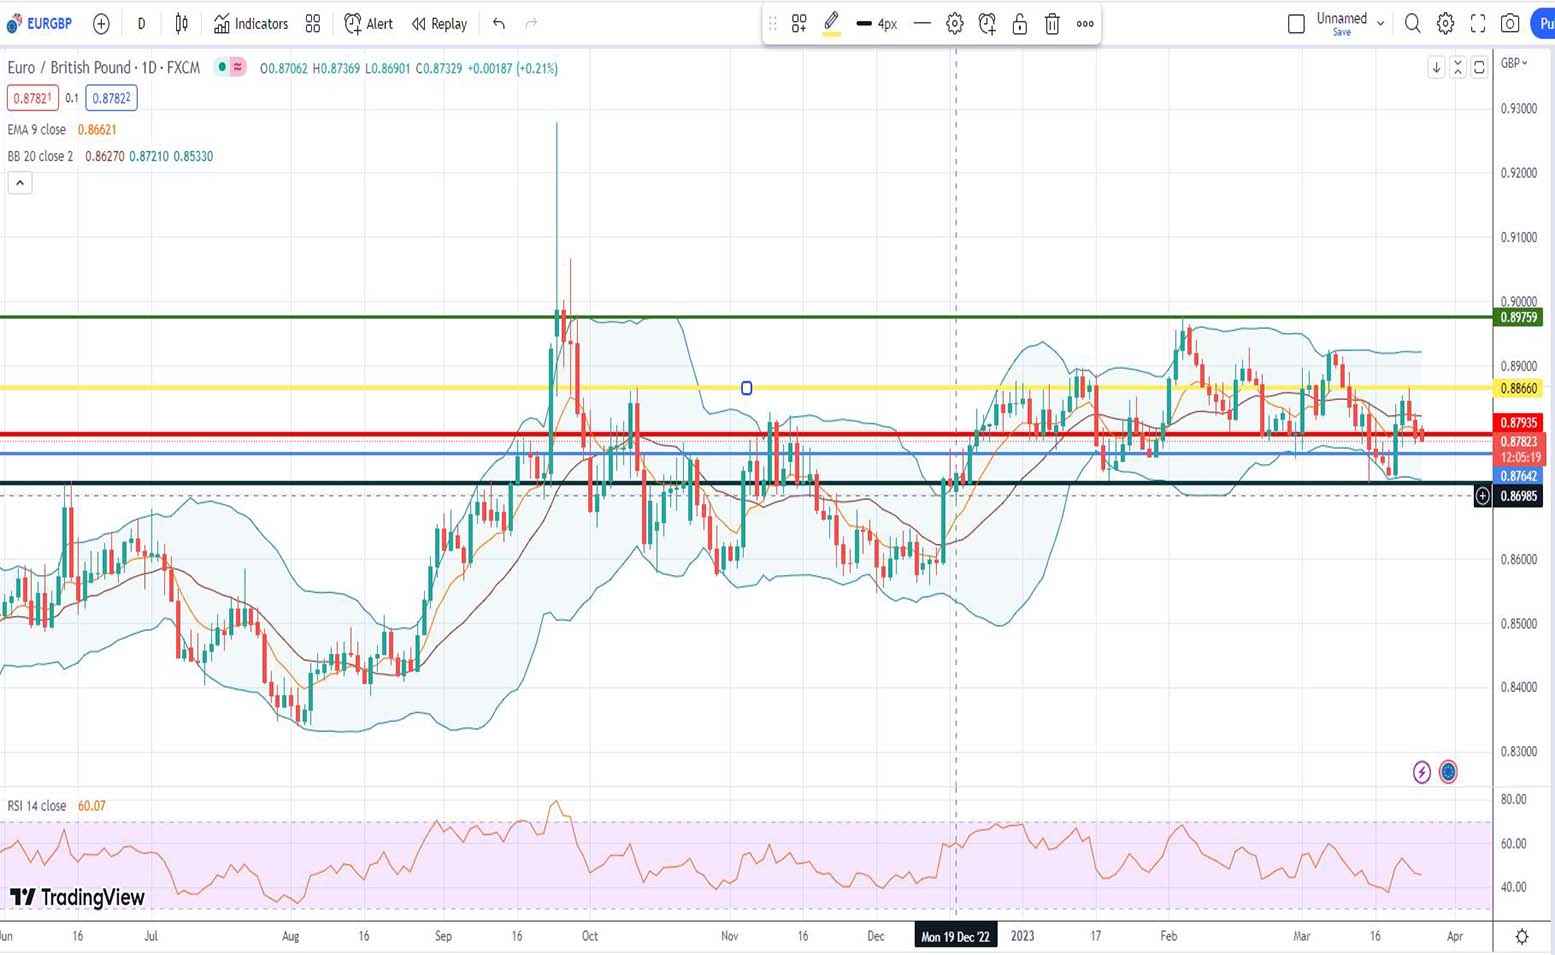The height and width of the screenshot is (955, 1555).
Task: Open the Indicators menu
Action: click(251, 23)
